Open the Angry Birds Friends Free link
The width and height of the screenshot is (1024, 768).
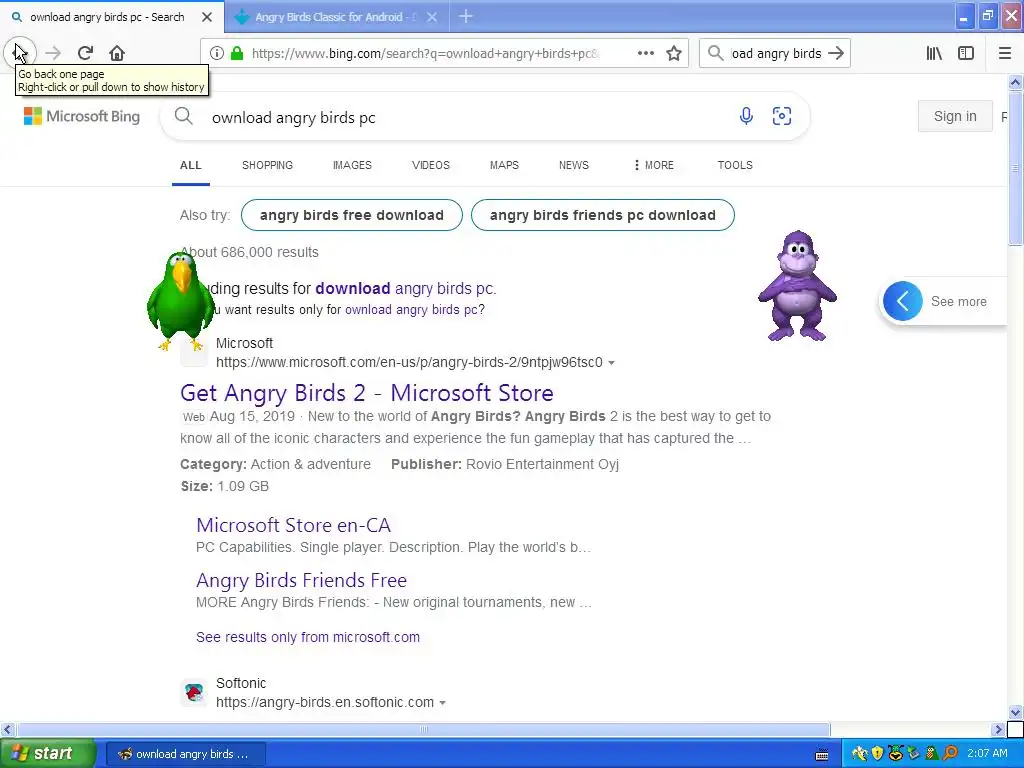pos(301,580)
